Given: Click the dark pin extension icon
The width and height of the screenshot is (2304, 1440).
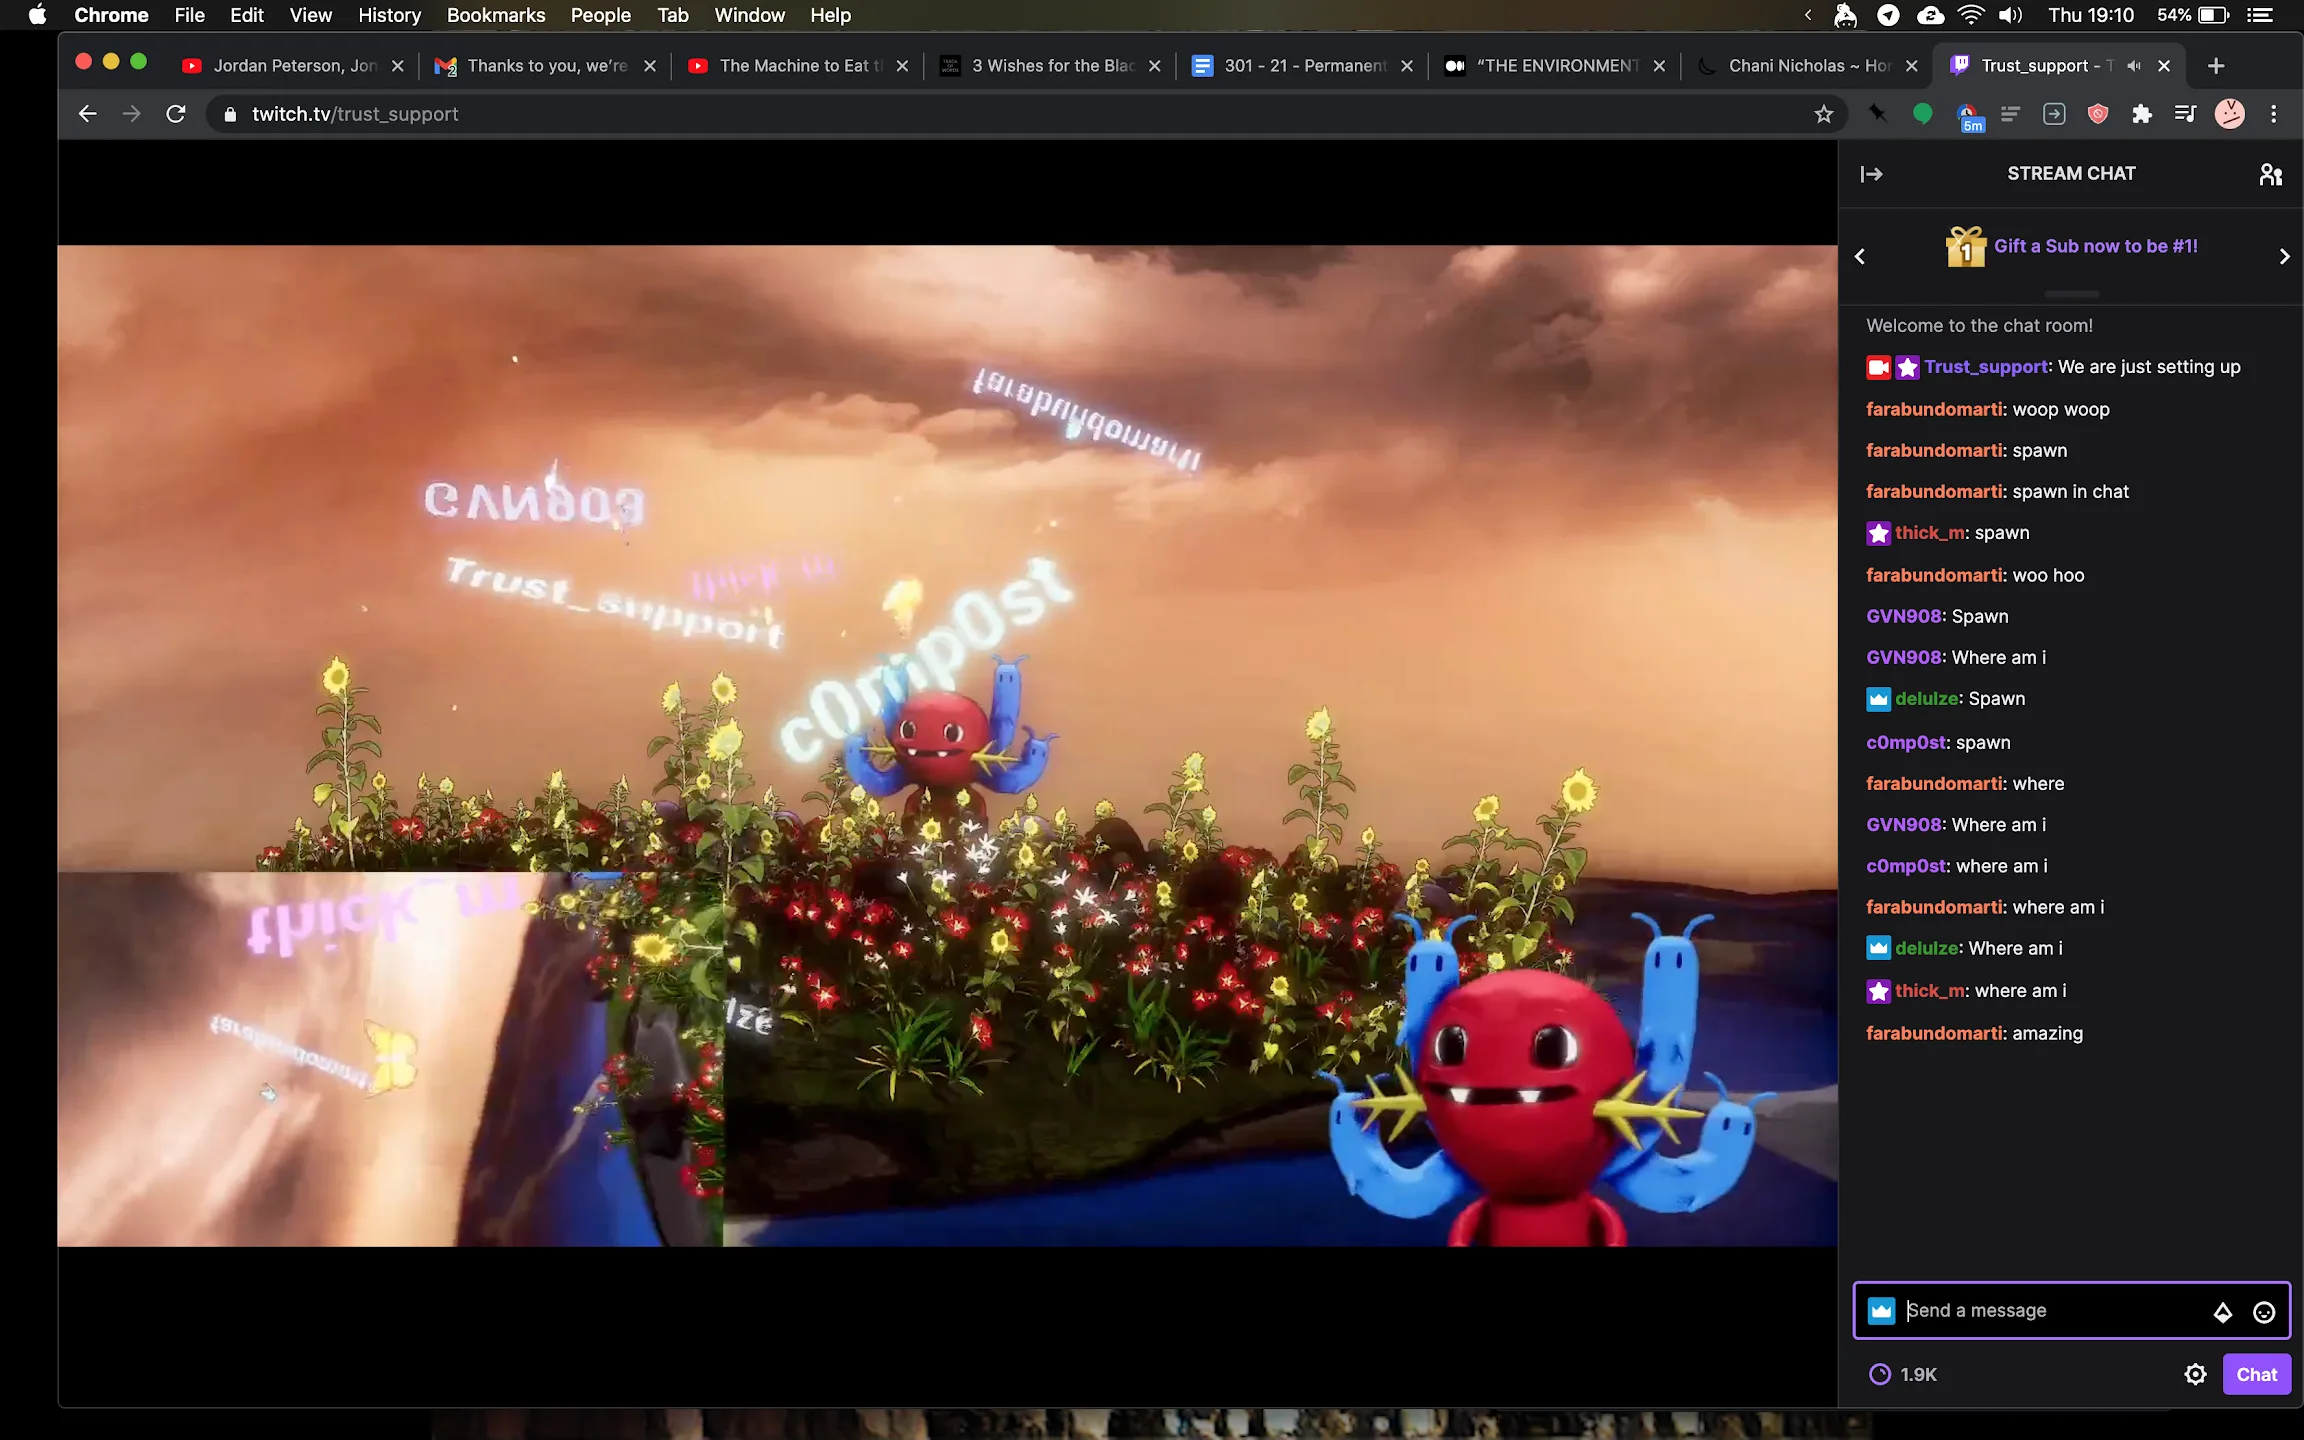Looking at the screenshot, I should click(x=1877, y=114).
